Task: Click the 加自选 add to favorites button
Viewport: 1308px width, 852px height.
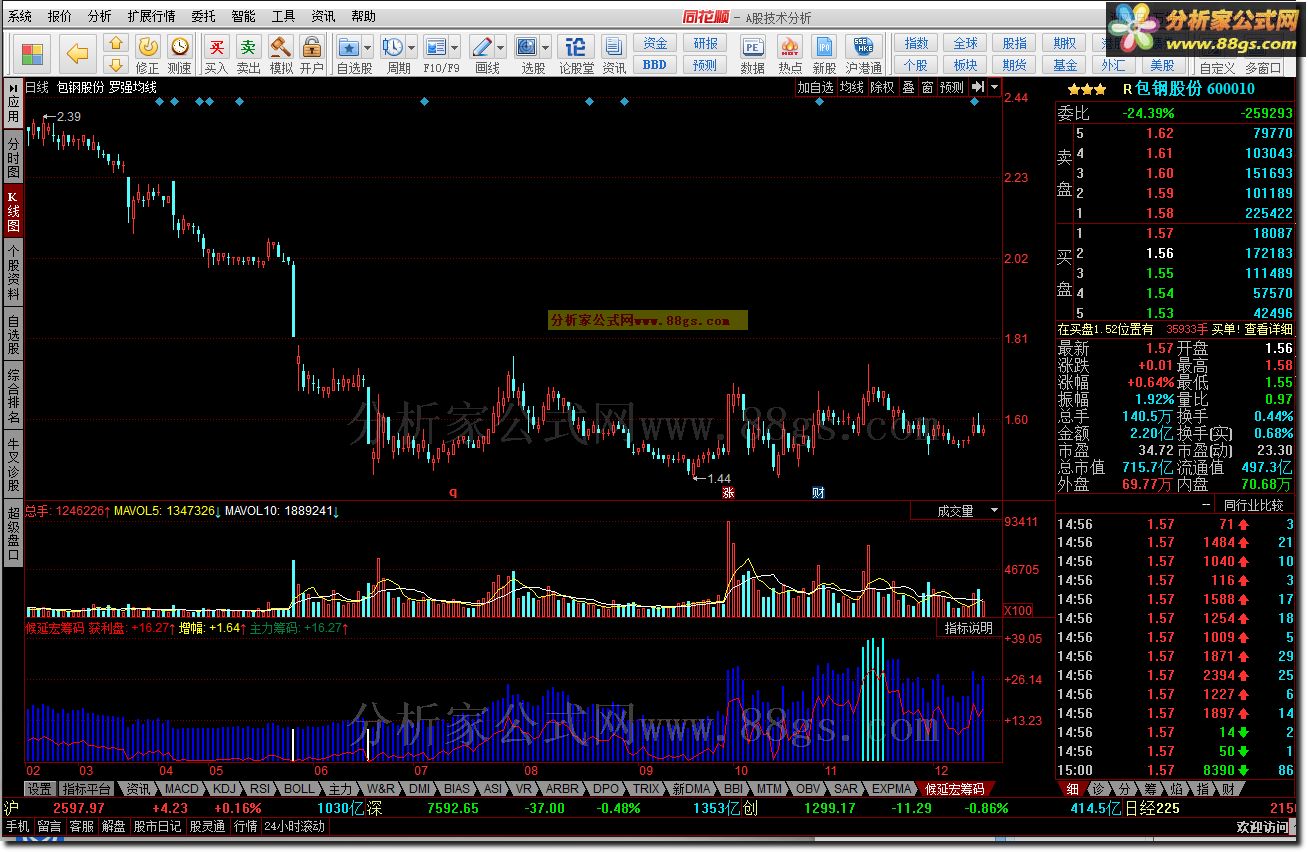Action: [x=815, y=88]
